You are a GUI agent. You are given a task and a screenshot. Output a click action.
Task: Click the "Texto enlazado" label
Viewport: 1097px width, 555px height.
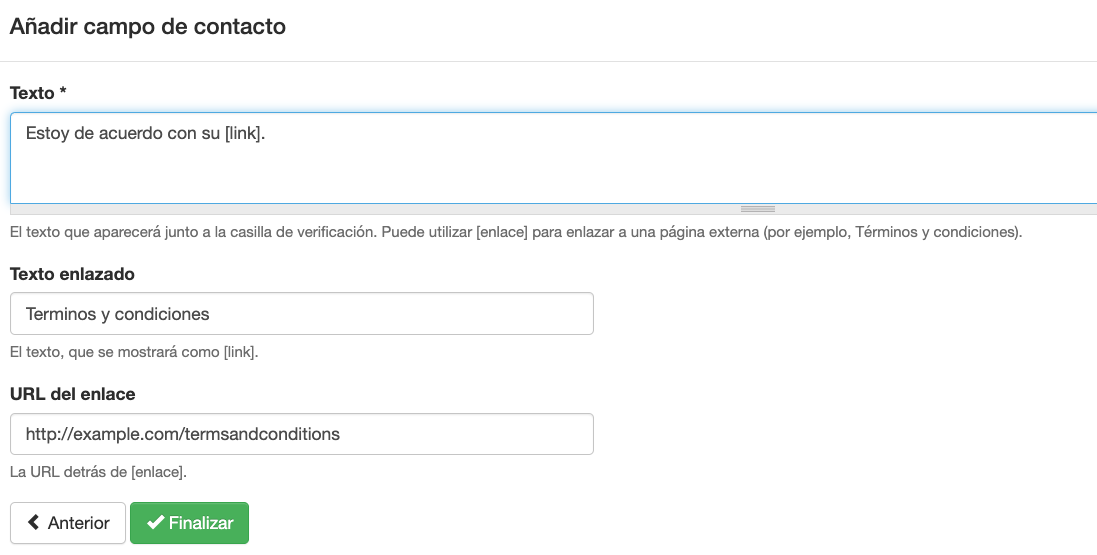(x=72, y=273)
